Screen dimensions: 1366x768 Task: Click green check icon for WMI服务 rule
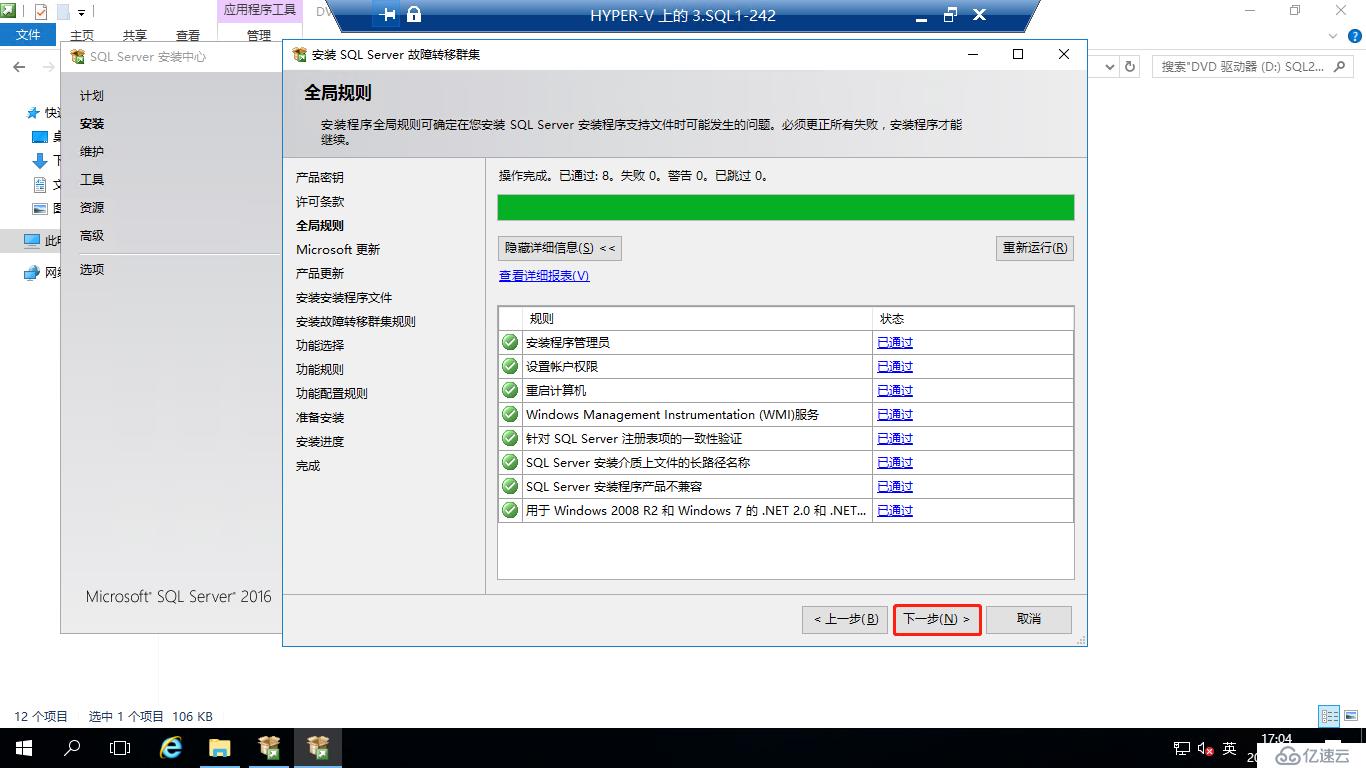(510, 414)
